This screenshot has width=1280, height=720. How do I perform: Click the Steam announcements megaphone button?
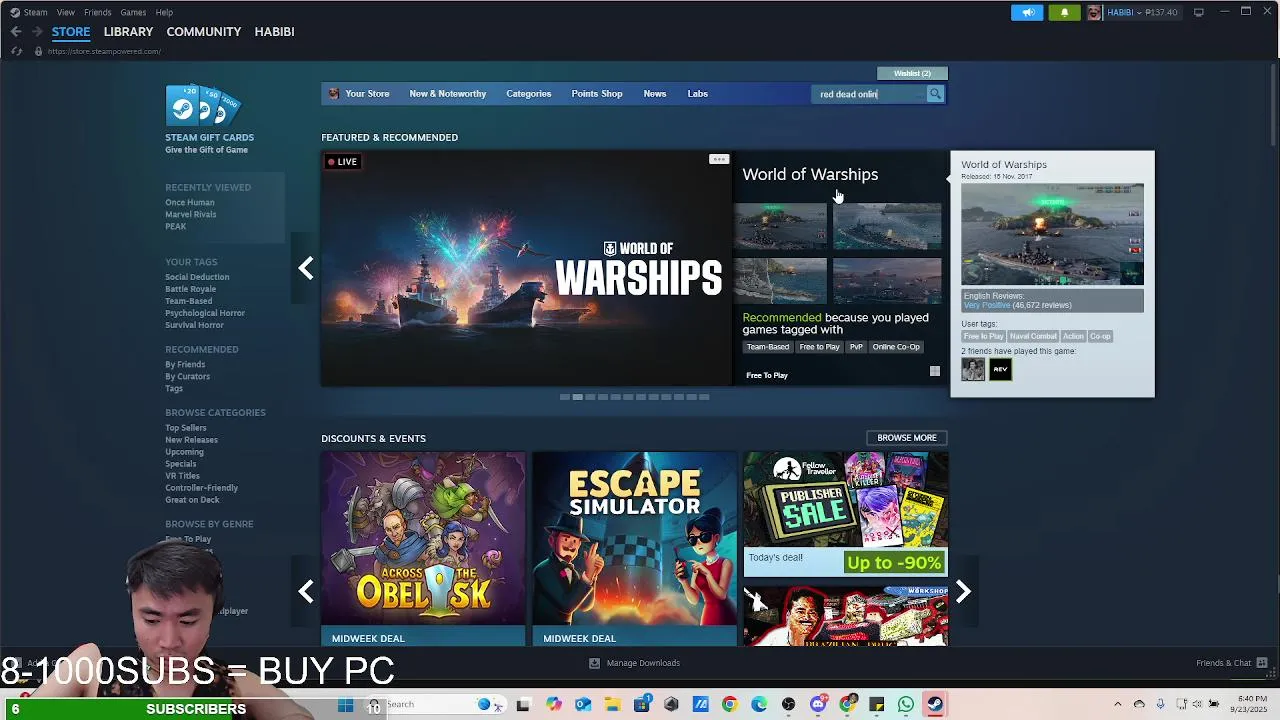[1027, 12]
